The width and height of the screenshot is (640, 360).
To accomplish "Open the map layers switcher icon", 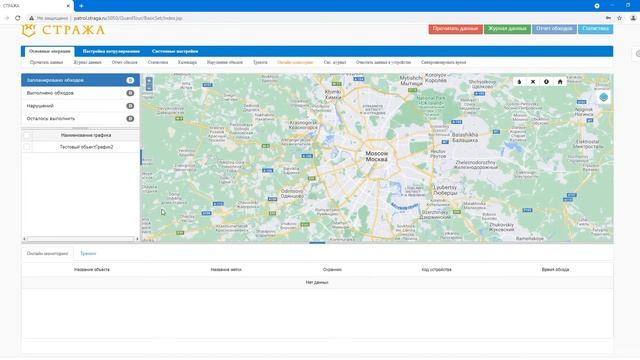I will [x=604, y=97].
